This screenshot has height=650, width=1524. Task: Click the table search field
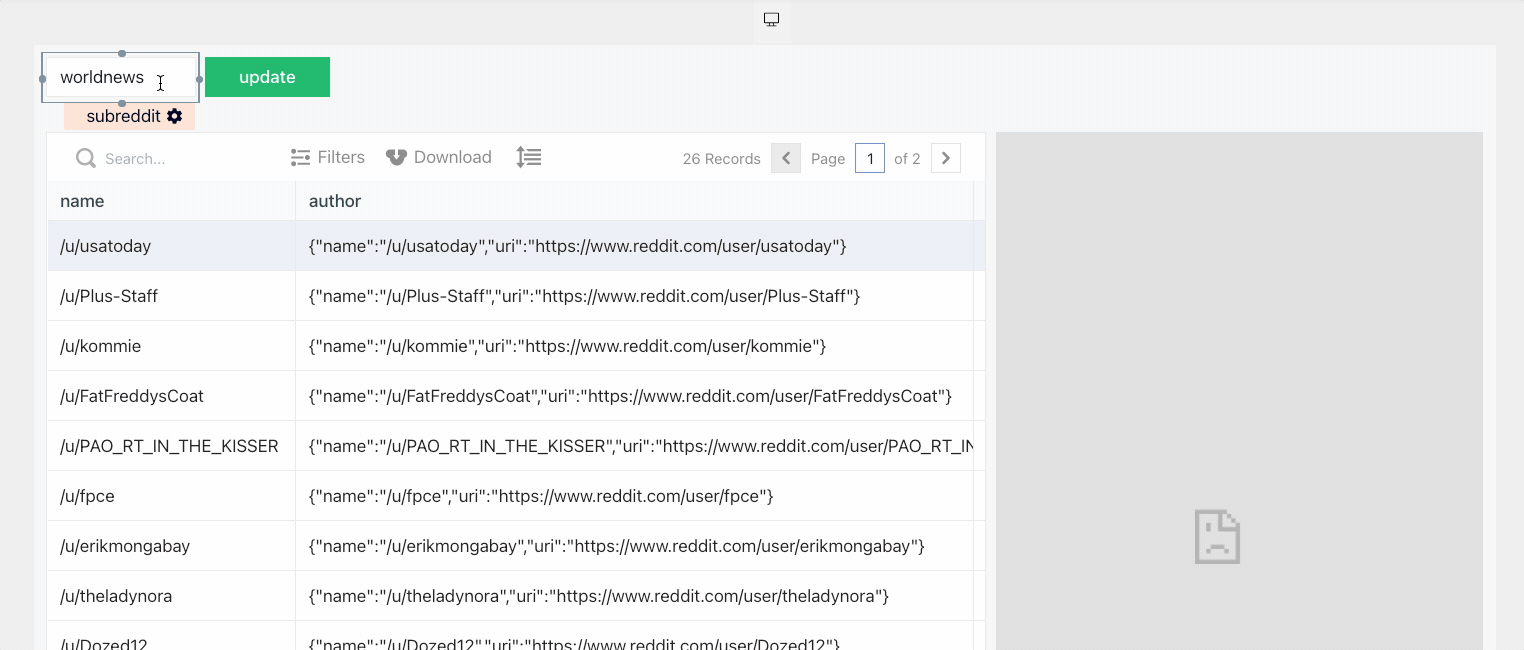[180, 158]
